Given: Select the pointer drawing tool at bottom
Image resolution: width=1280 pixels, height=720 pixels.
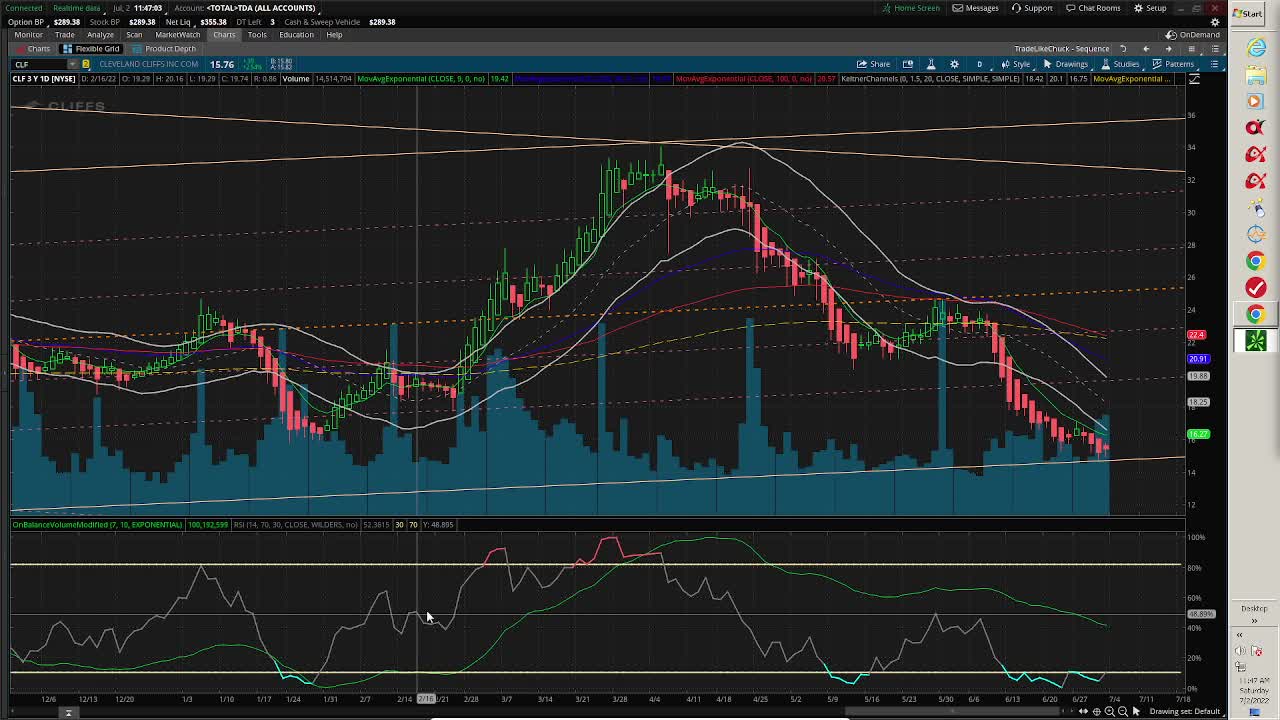Looking at the screenshot, I should (1136, 711).
